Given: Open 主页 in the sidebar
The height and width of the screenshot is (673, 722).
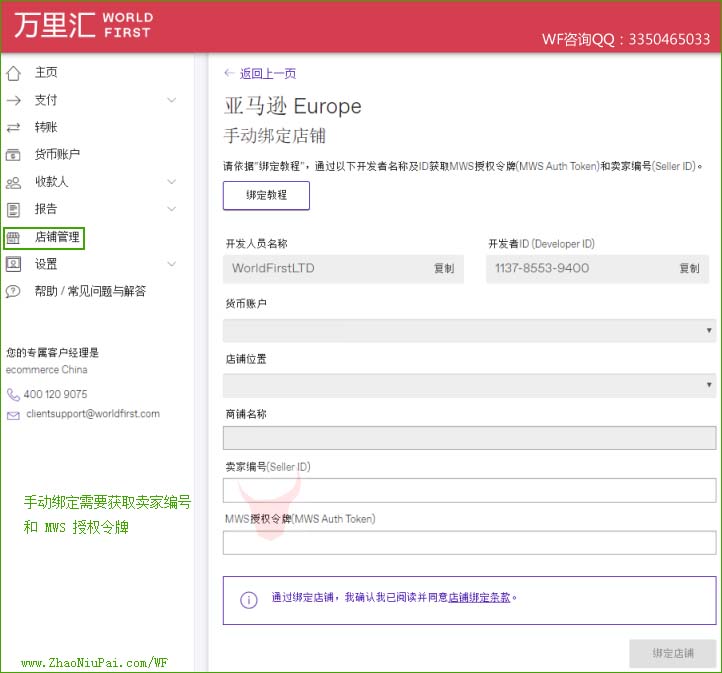Looking at the screenshot, I should [x=46, y=72].
